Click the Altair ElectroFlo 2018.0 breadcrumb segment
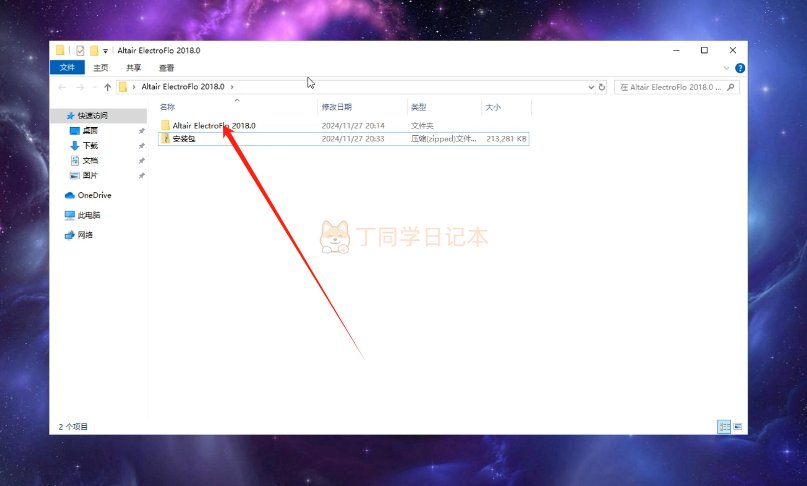 click(x=183, y=87)
